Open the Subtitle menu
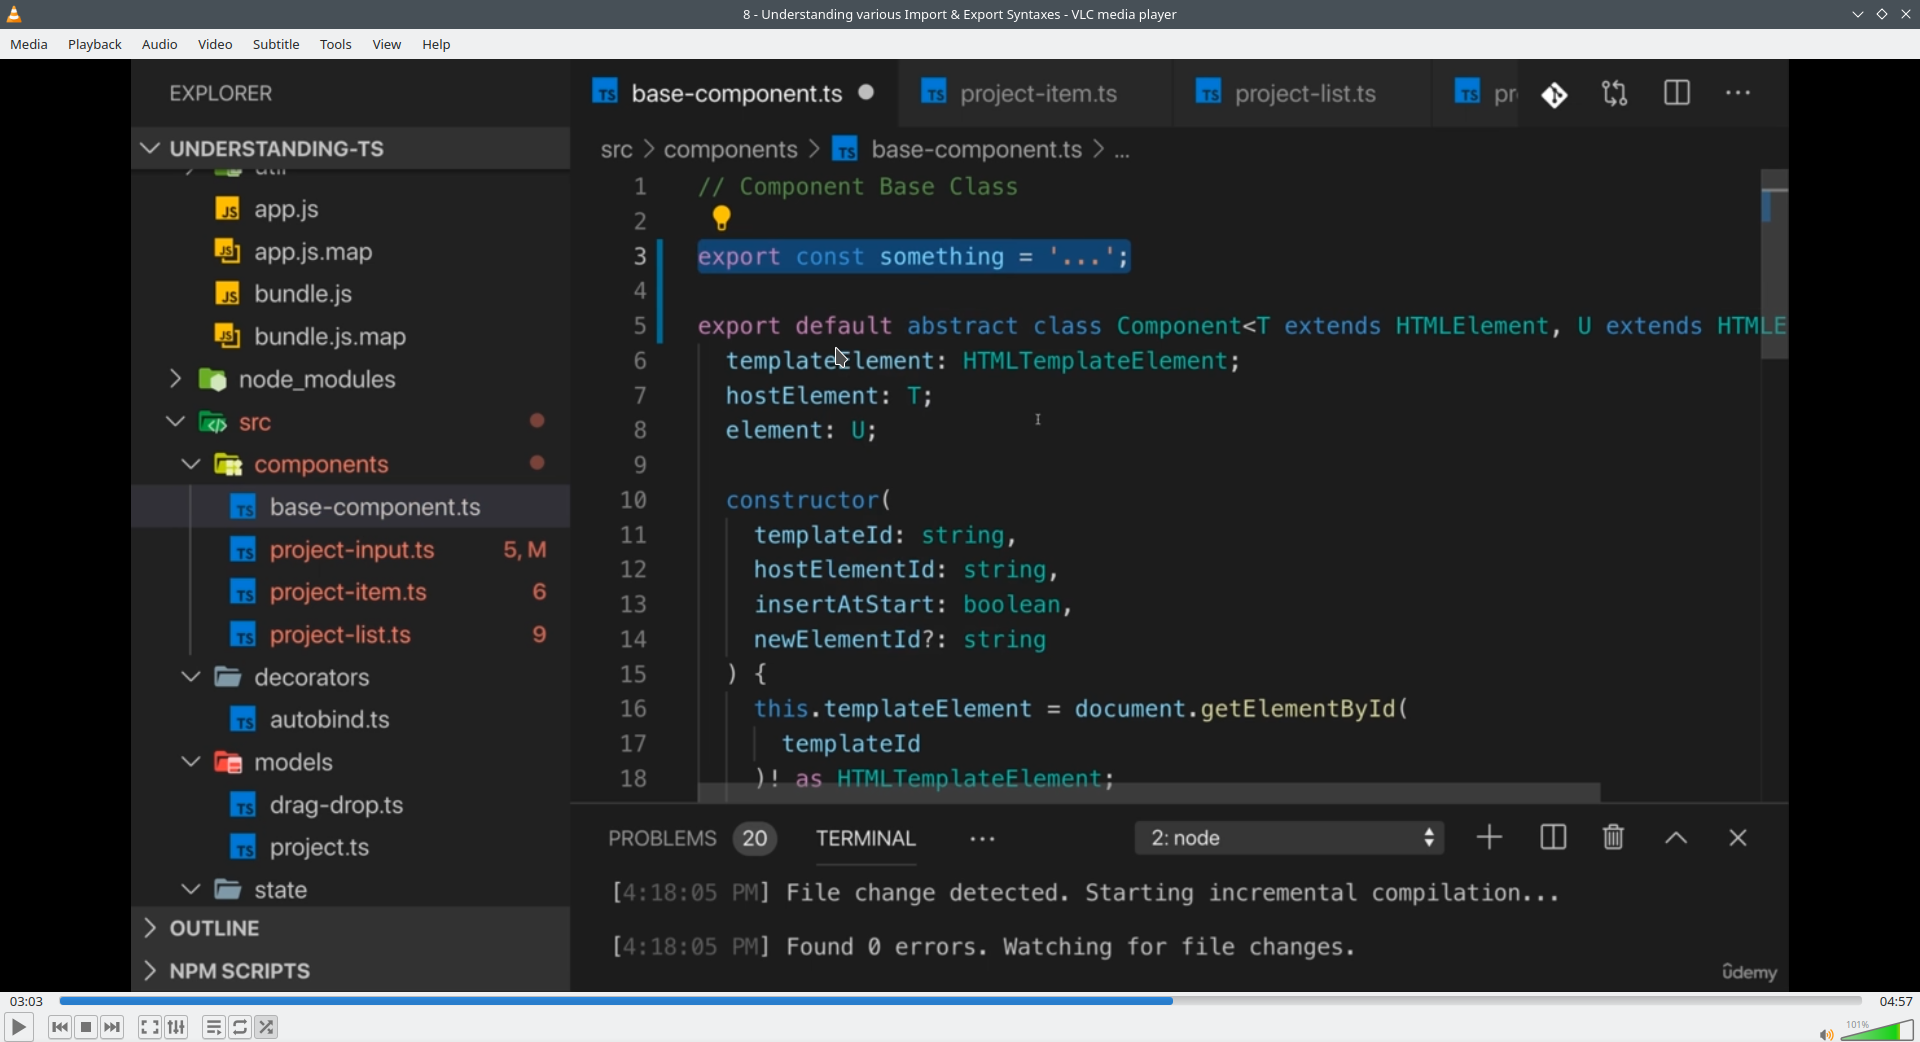 point(276,45)
